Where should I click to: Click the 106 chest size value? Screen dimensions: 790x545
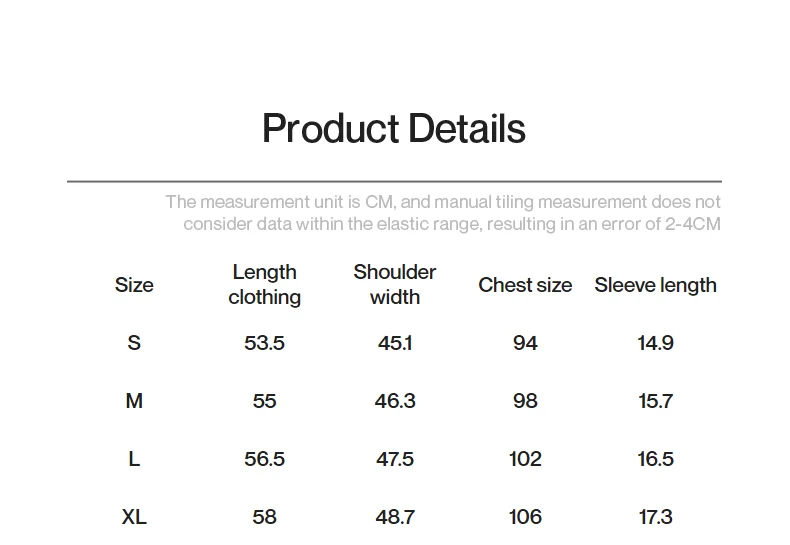525,517
